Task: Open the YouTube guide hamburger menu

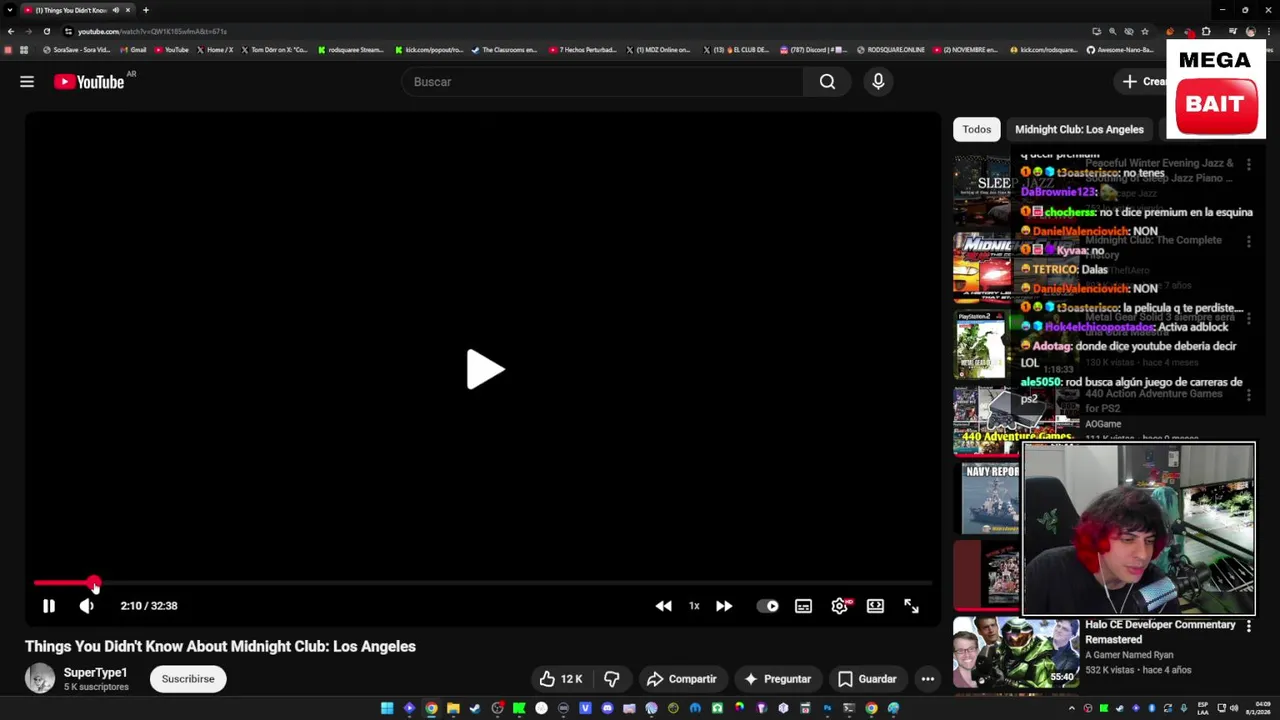Action: tap(27, 82)
